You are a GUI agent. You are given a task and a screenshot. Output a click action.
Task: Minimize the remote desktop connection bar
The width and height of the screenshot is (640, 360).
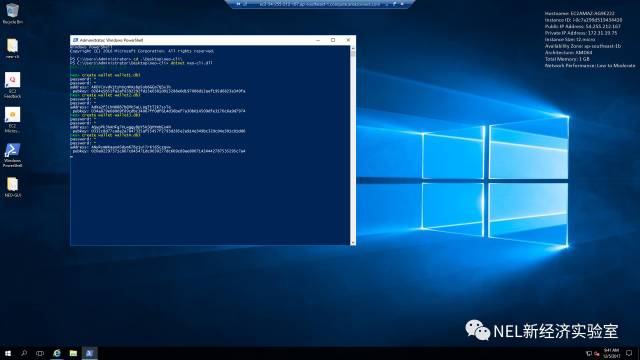point(387,4)
